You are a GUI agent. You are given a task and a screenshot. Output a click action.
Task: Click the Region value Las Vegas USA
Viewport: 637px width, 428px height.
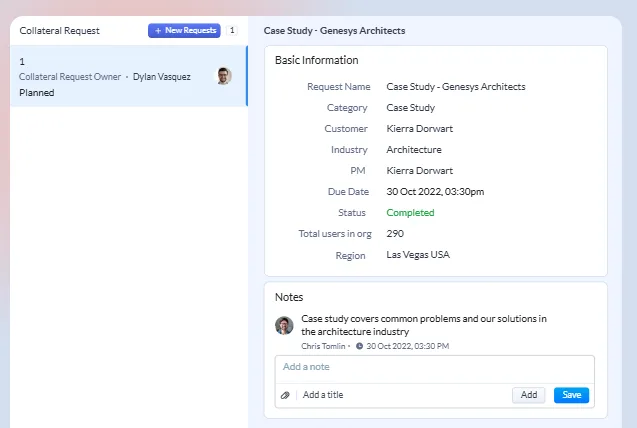tap(418, 255)
